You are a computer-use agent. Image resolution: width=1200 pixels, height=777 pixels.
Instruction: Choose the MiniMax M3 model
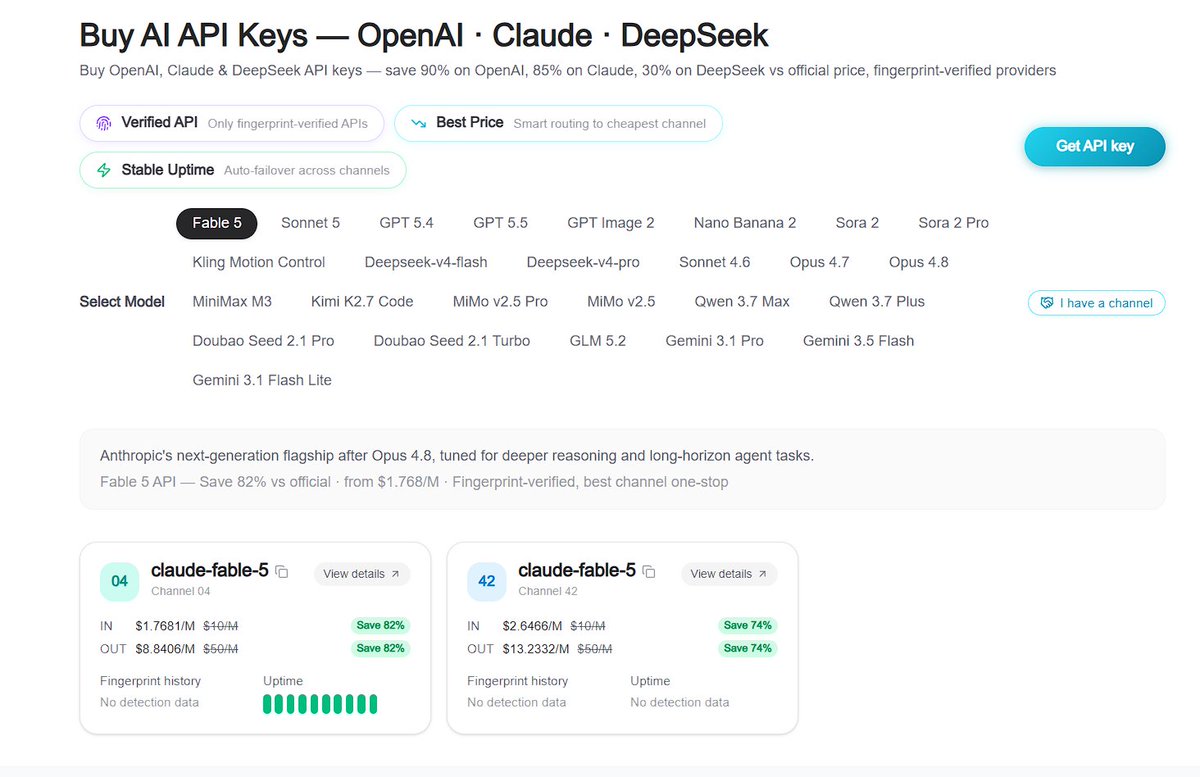232,301
